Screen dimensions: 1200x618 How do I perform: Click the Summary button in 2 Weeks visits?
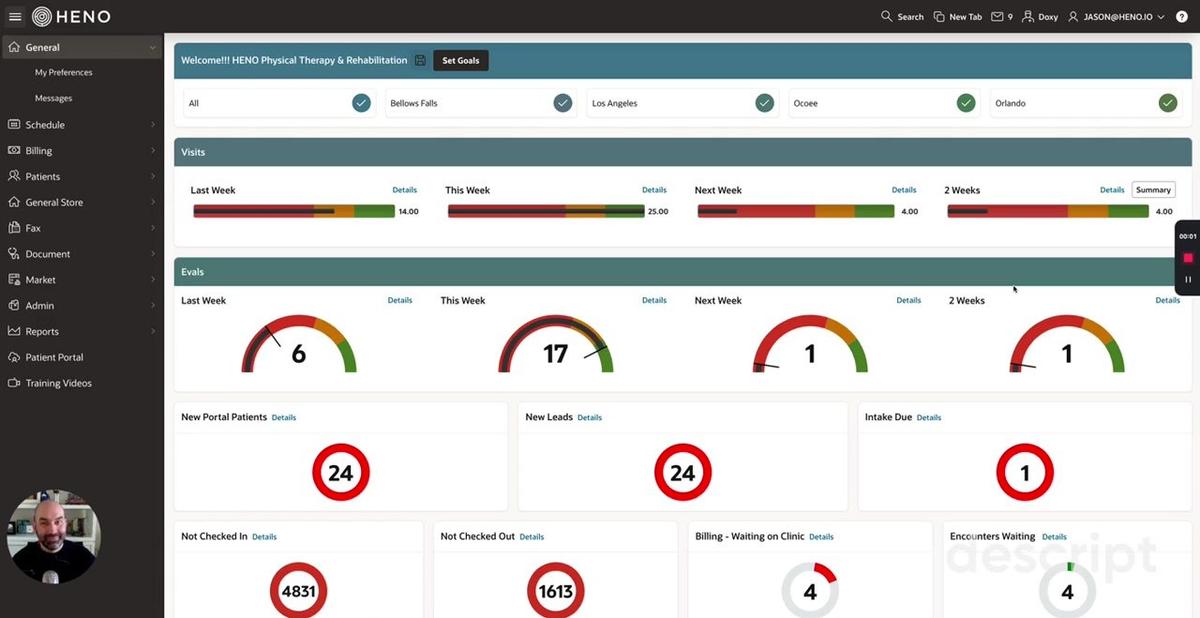coord(1153,189)
